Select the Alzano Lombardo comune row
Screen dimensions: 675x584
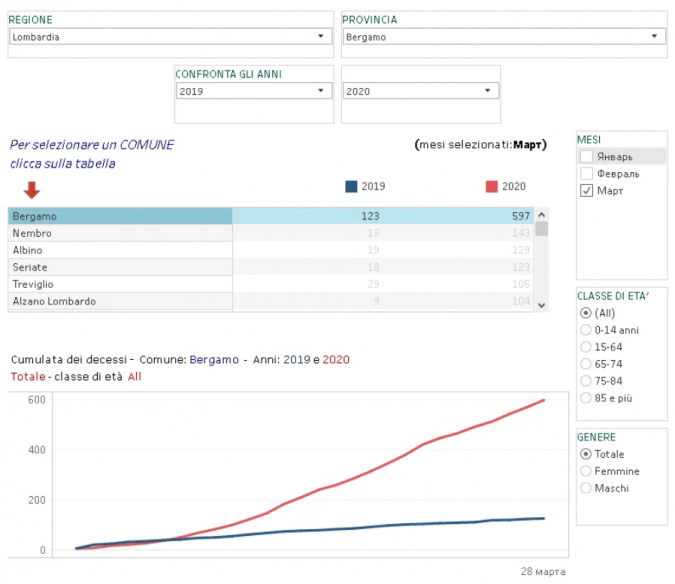tap(120, 301)
